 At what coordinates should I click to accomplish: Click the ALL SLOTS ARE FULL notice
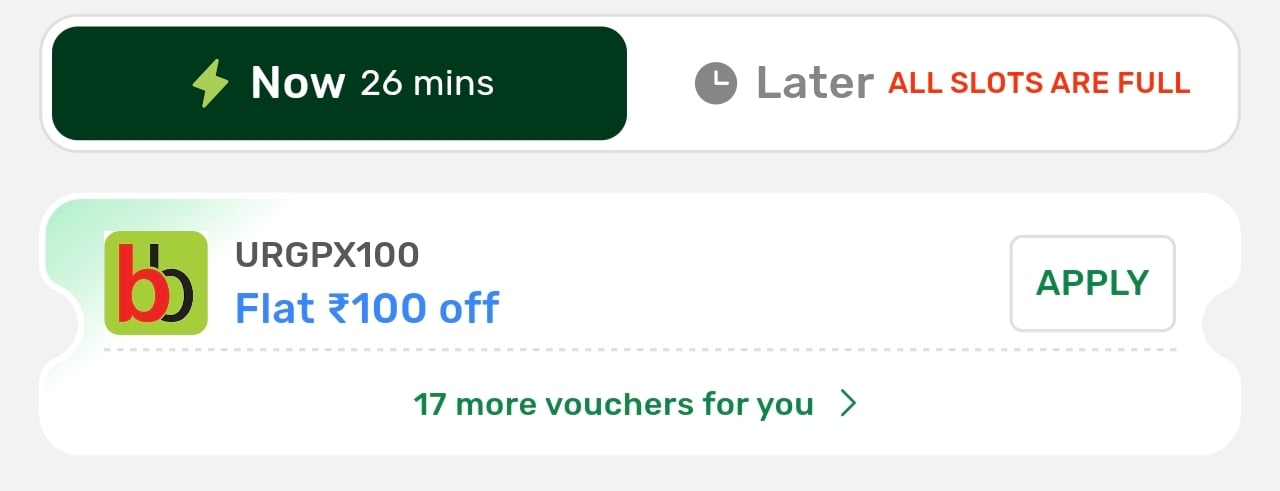coord(1039,83)
